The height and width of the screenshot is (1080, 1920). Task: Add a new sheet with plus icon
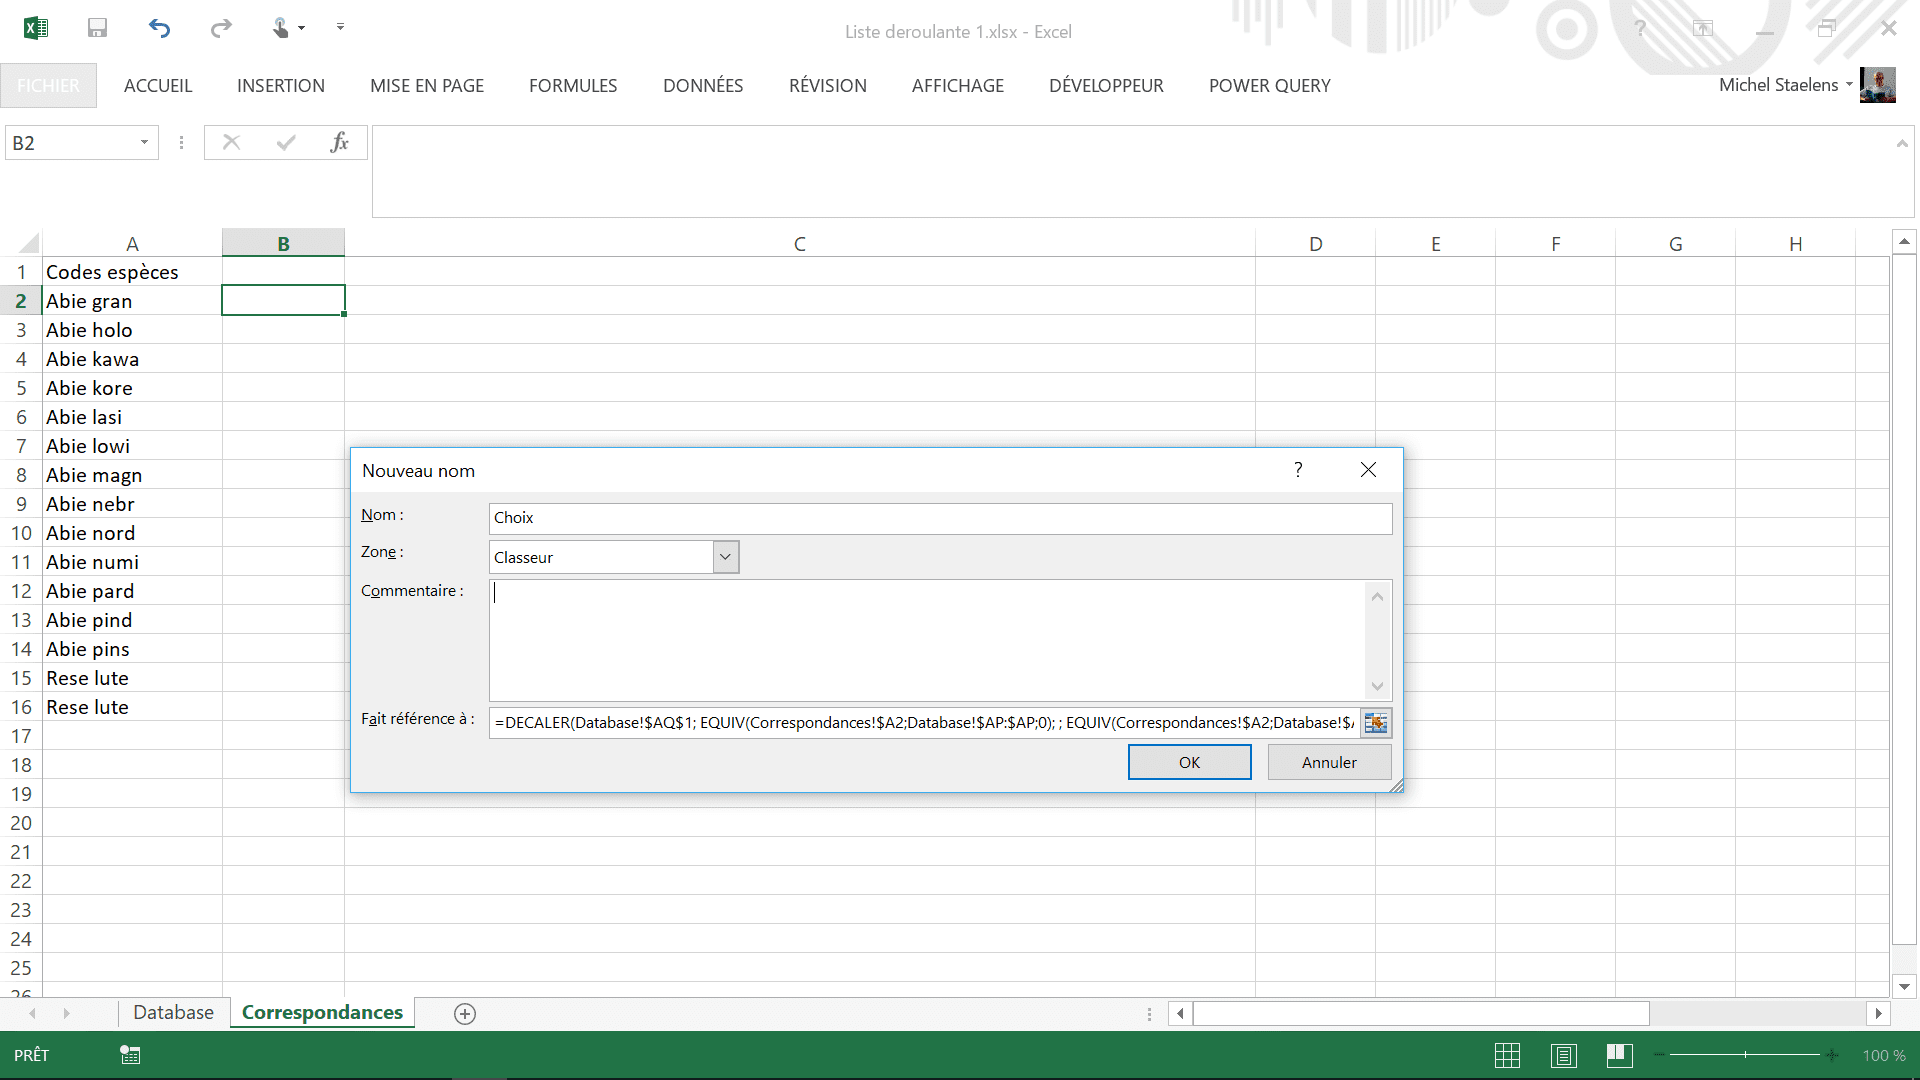click(464, 1014)
